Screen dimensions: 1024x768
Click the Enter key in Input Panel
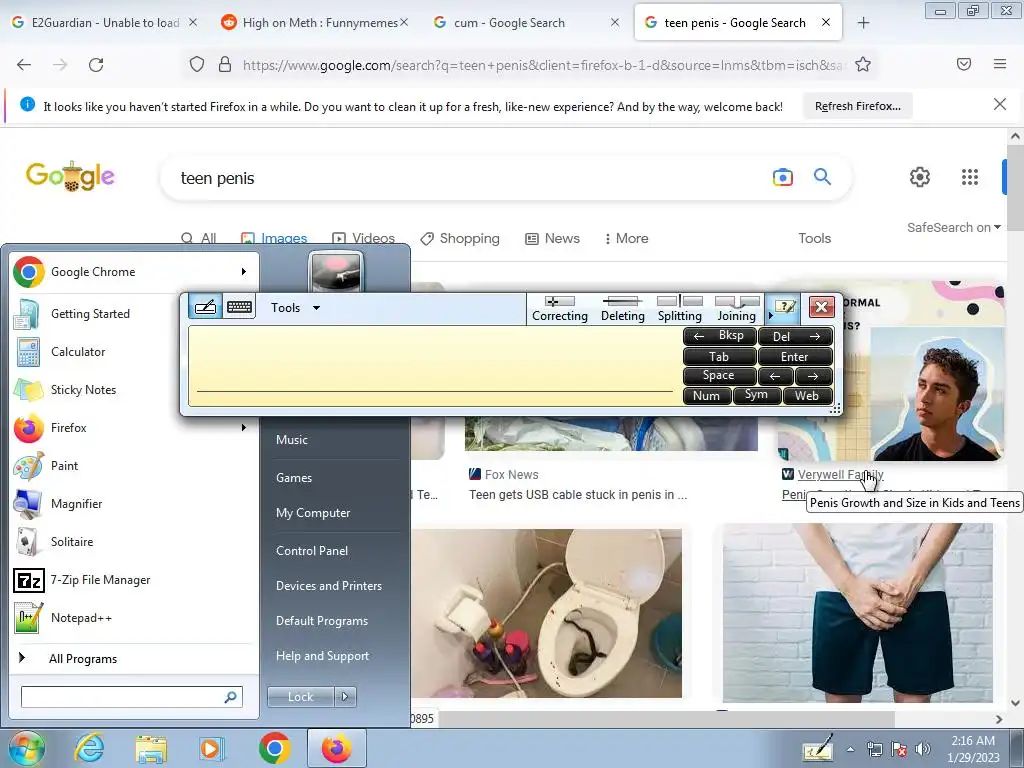[795, 357]
